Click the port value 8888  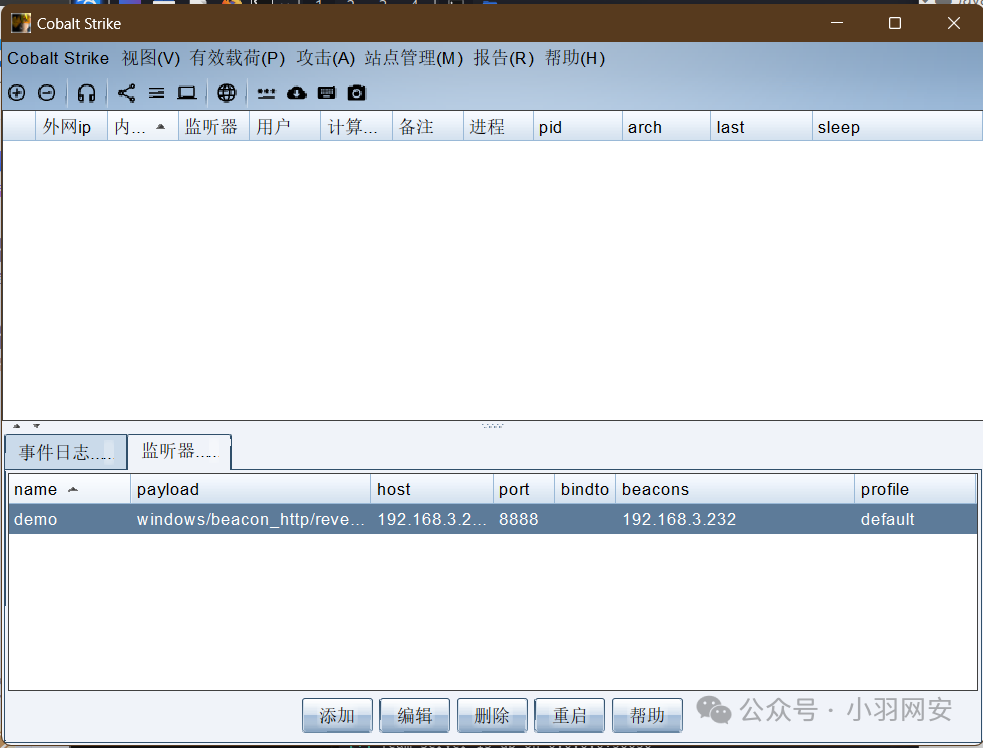523,519
